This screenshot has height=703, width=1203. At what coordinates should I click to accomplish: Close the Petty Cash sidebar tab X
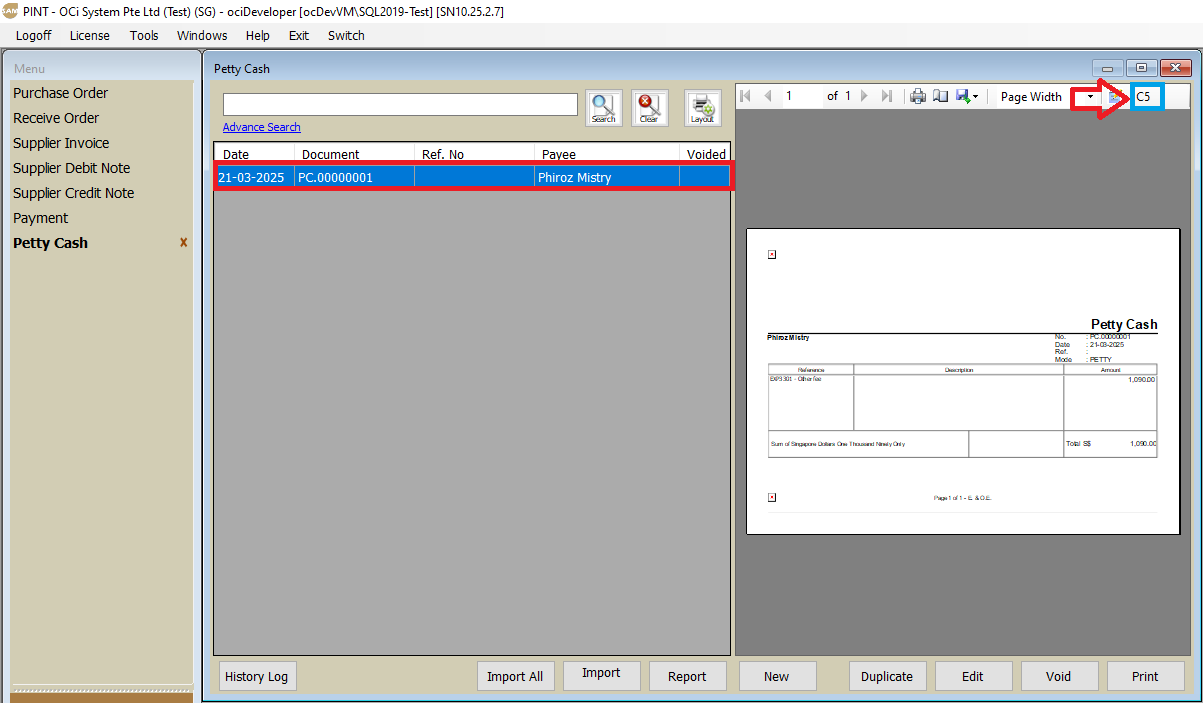click(x=183, y=243)
